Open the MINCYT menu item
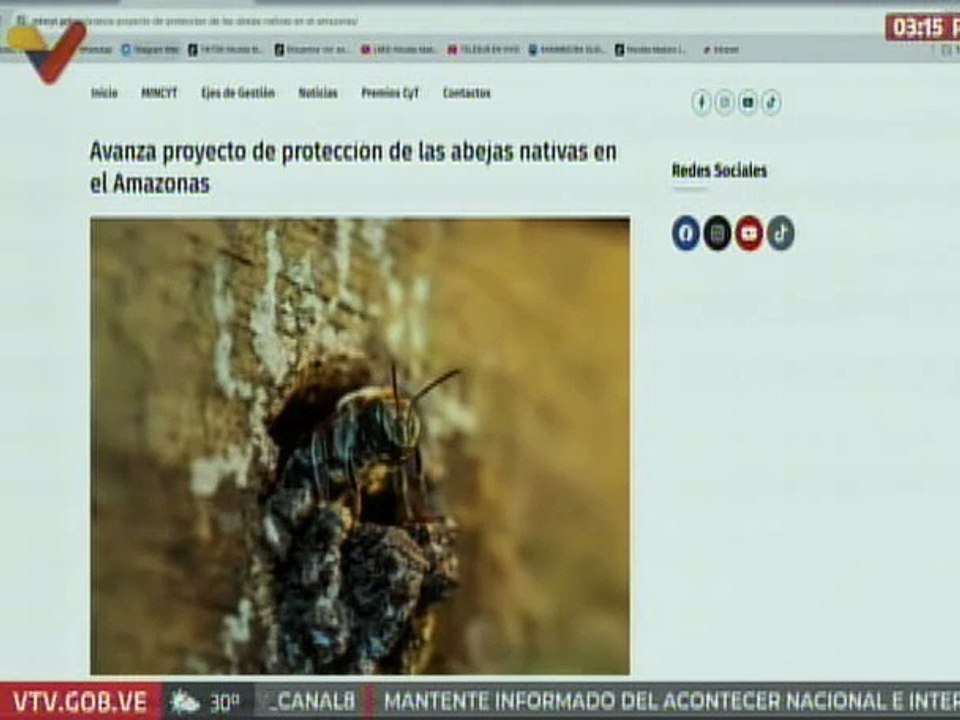The width and height of the screenshot is (960, 720). click(x=159, y=93)
